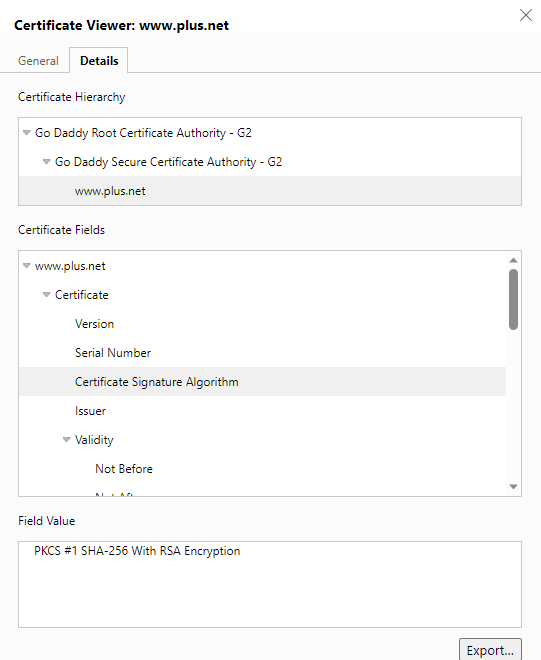Select Certificate Signature Algorithm field
Viewport: 541px width, 660px height.
[262, 381]
